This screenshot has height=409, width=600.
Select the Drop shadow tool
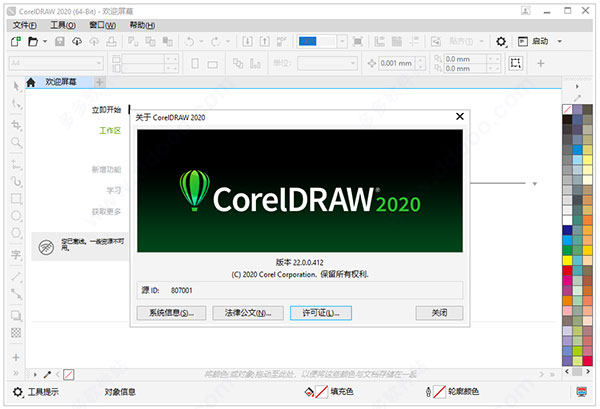point(16,316)
